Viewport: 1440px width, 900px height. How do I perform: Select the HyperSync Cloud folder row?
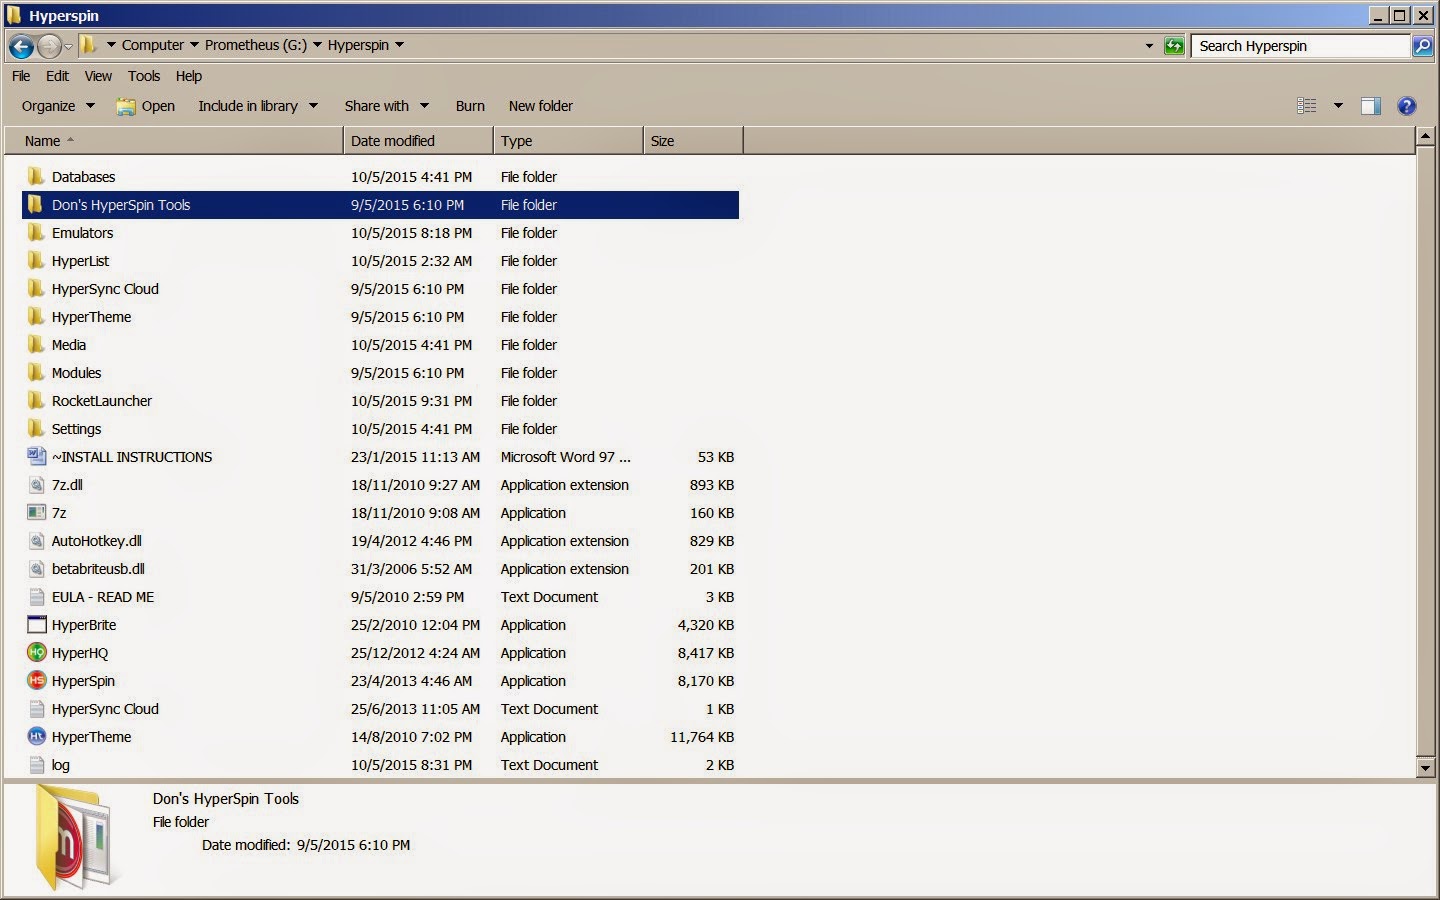click(380, 289)
